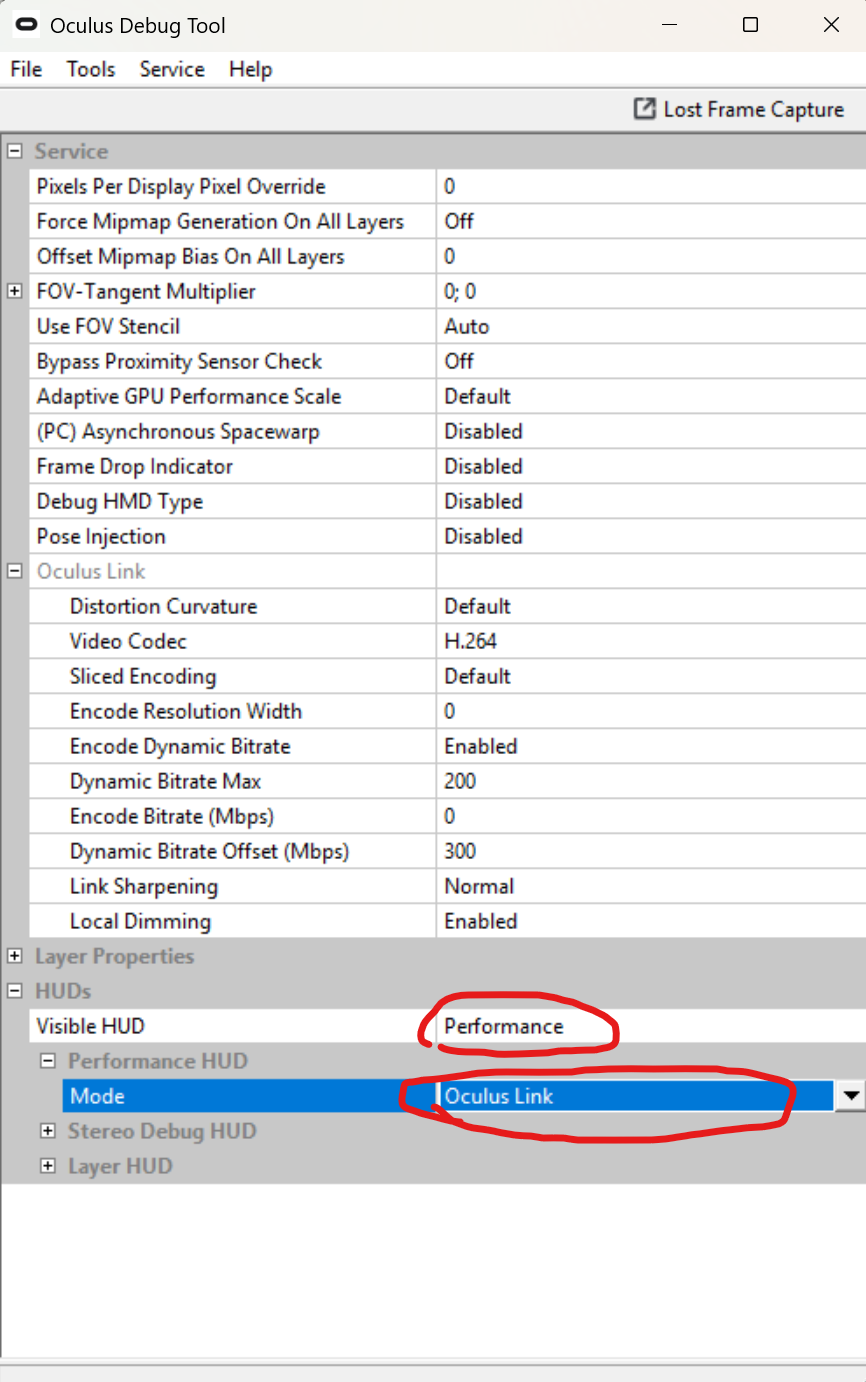Select the Bypass Proximity Sensor Check label
This screenshot has width=866, height=1382.
[179, 361]
